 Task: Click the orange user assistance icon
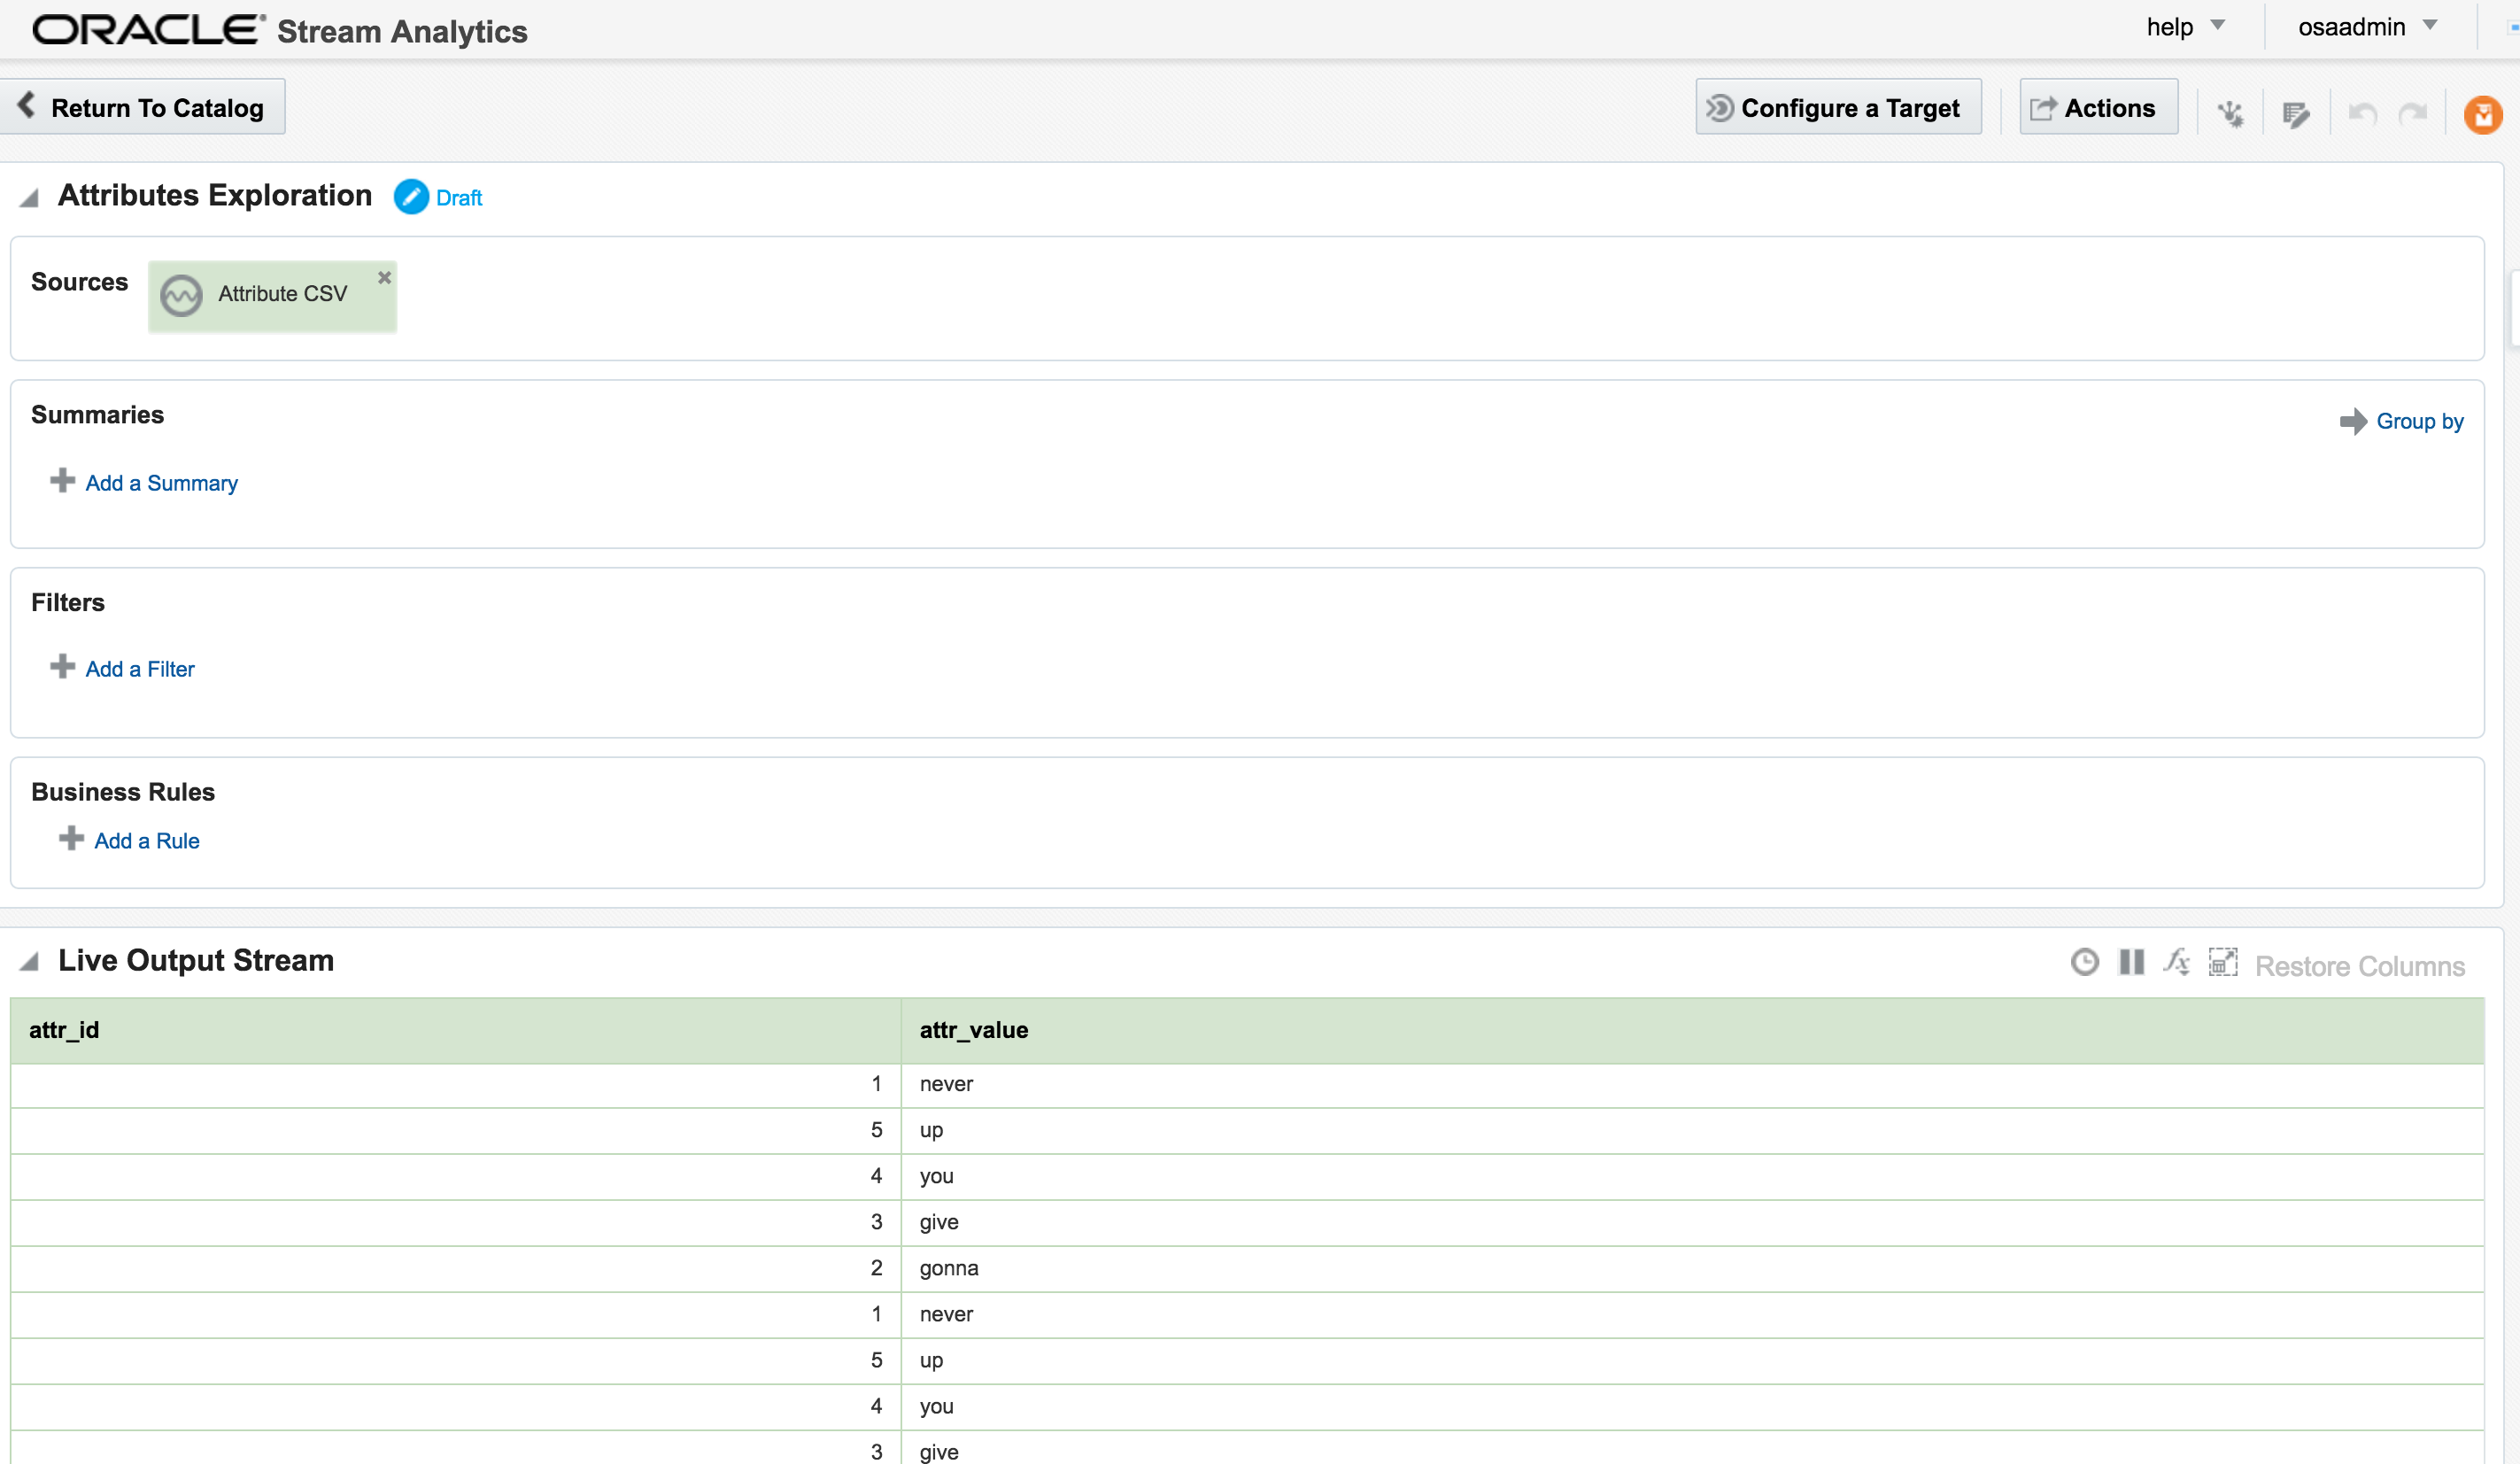(2482, 114)
